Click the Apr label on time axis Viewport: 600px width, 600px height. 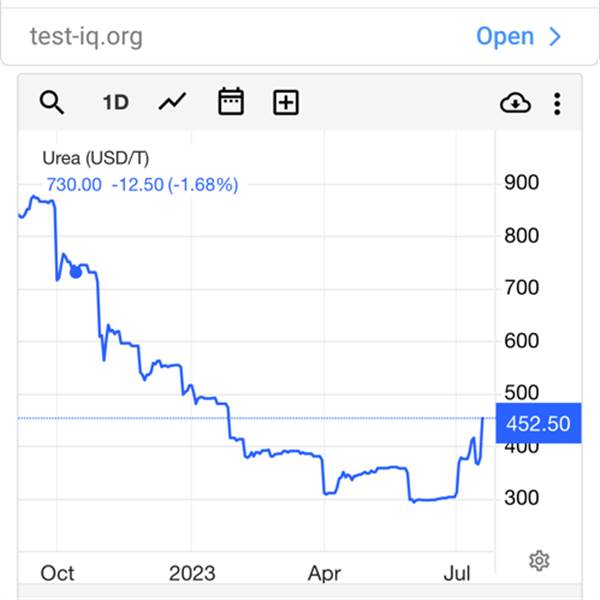(325, 573)
